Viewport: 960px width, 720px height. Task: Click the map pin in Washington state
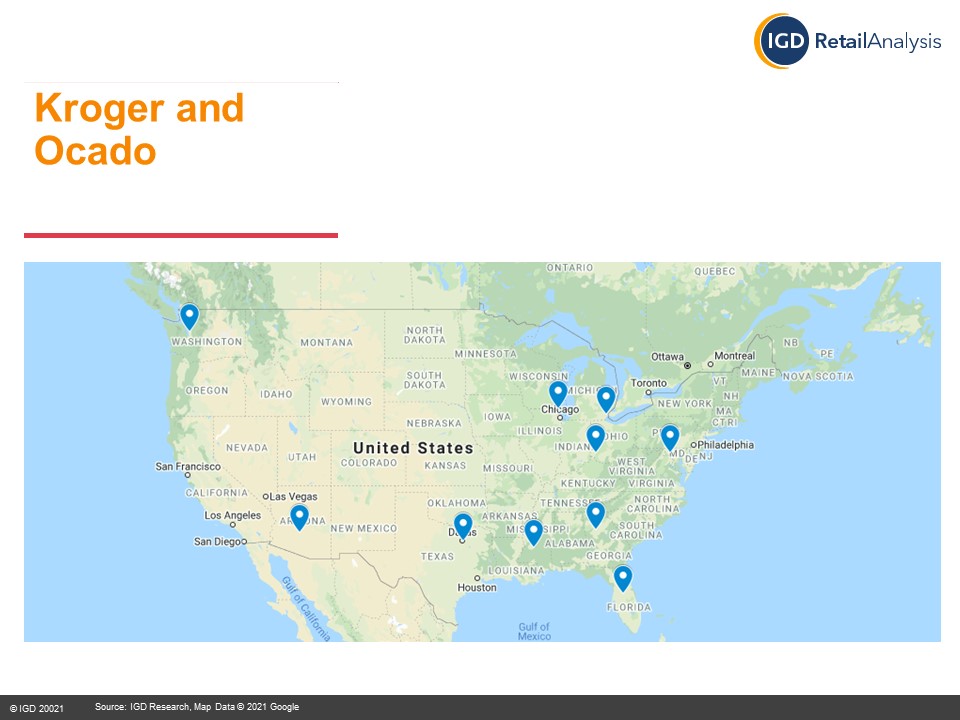(x=189, y=317)
